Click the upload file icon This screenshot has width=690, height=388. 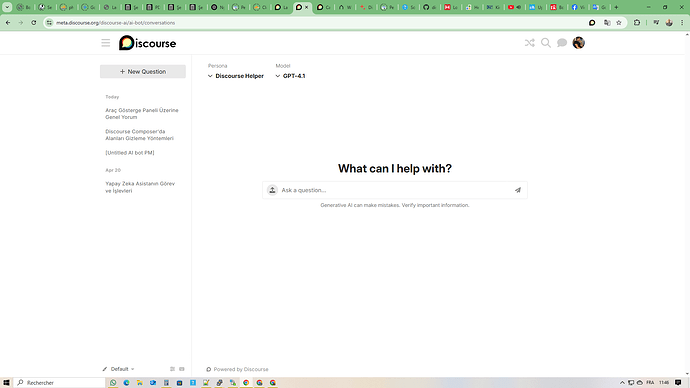[272, 190]
